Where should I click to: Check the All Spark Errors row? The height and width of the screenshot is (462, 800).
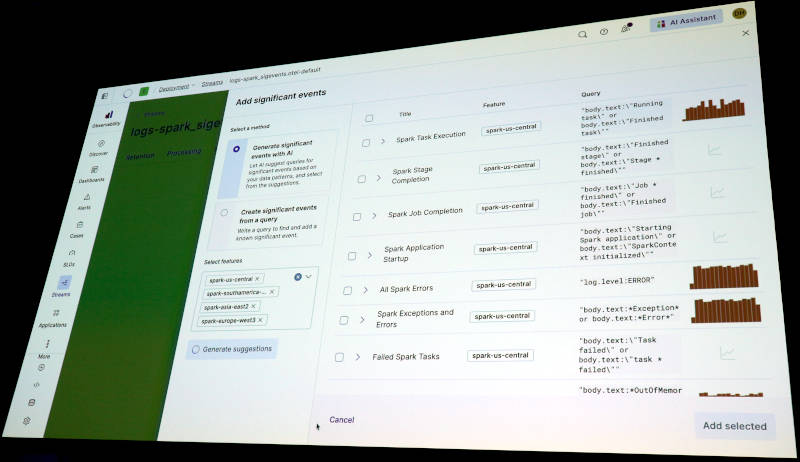347,291
